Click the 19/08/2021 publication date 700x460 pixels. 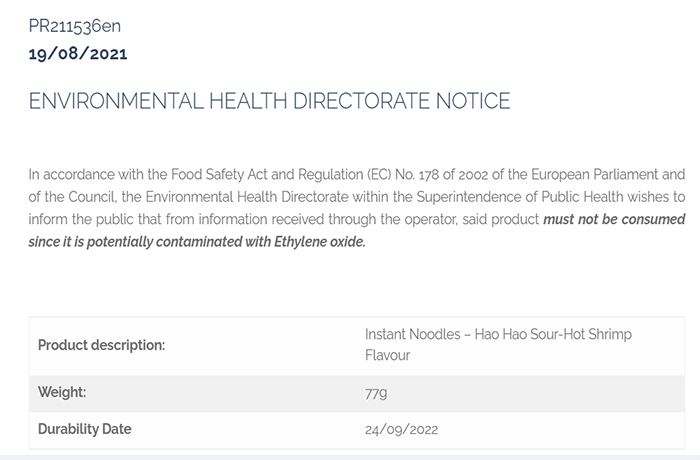(78, 53)
